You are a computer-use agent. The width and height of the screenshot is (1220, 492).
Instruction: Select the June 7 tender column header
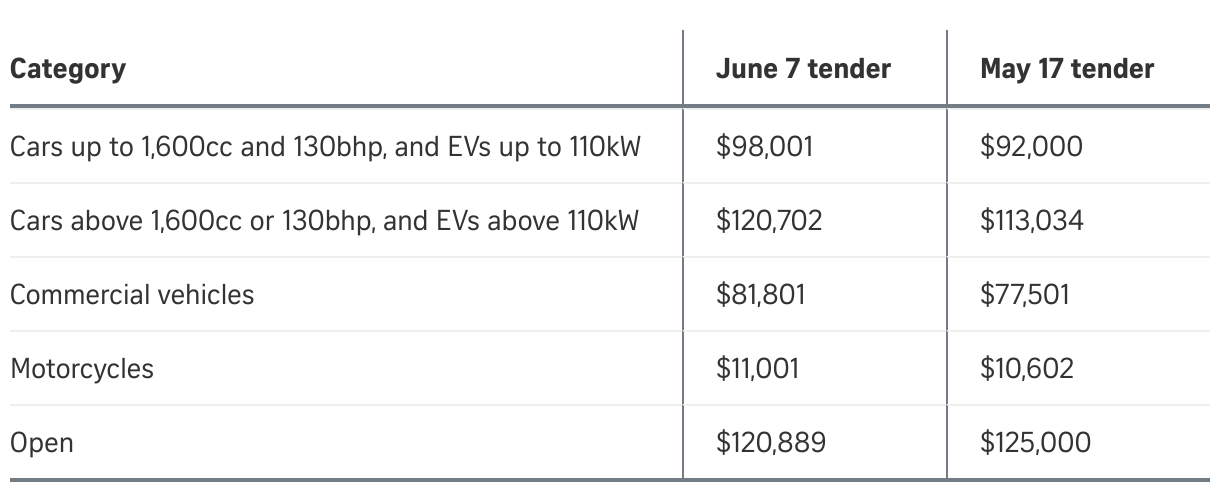[x=803, y=69]
